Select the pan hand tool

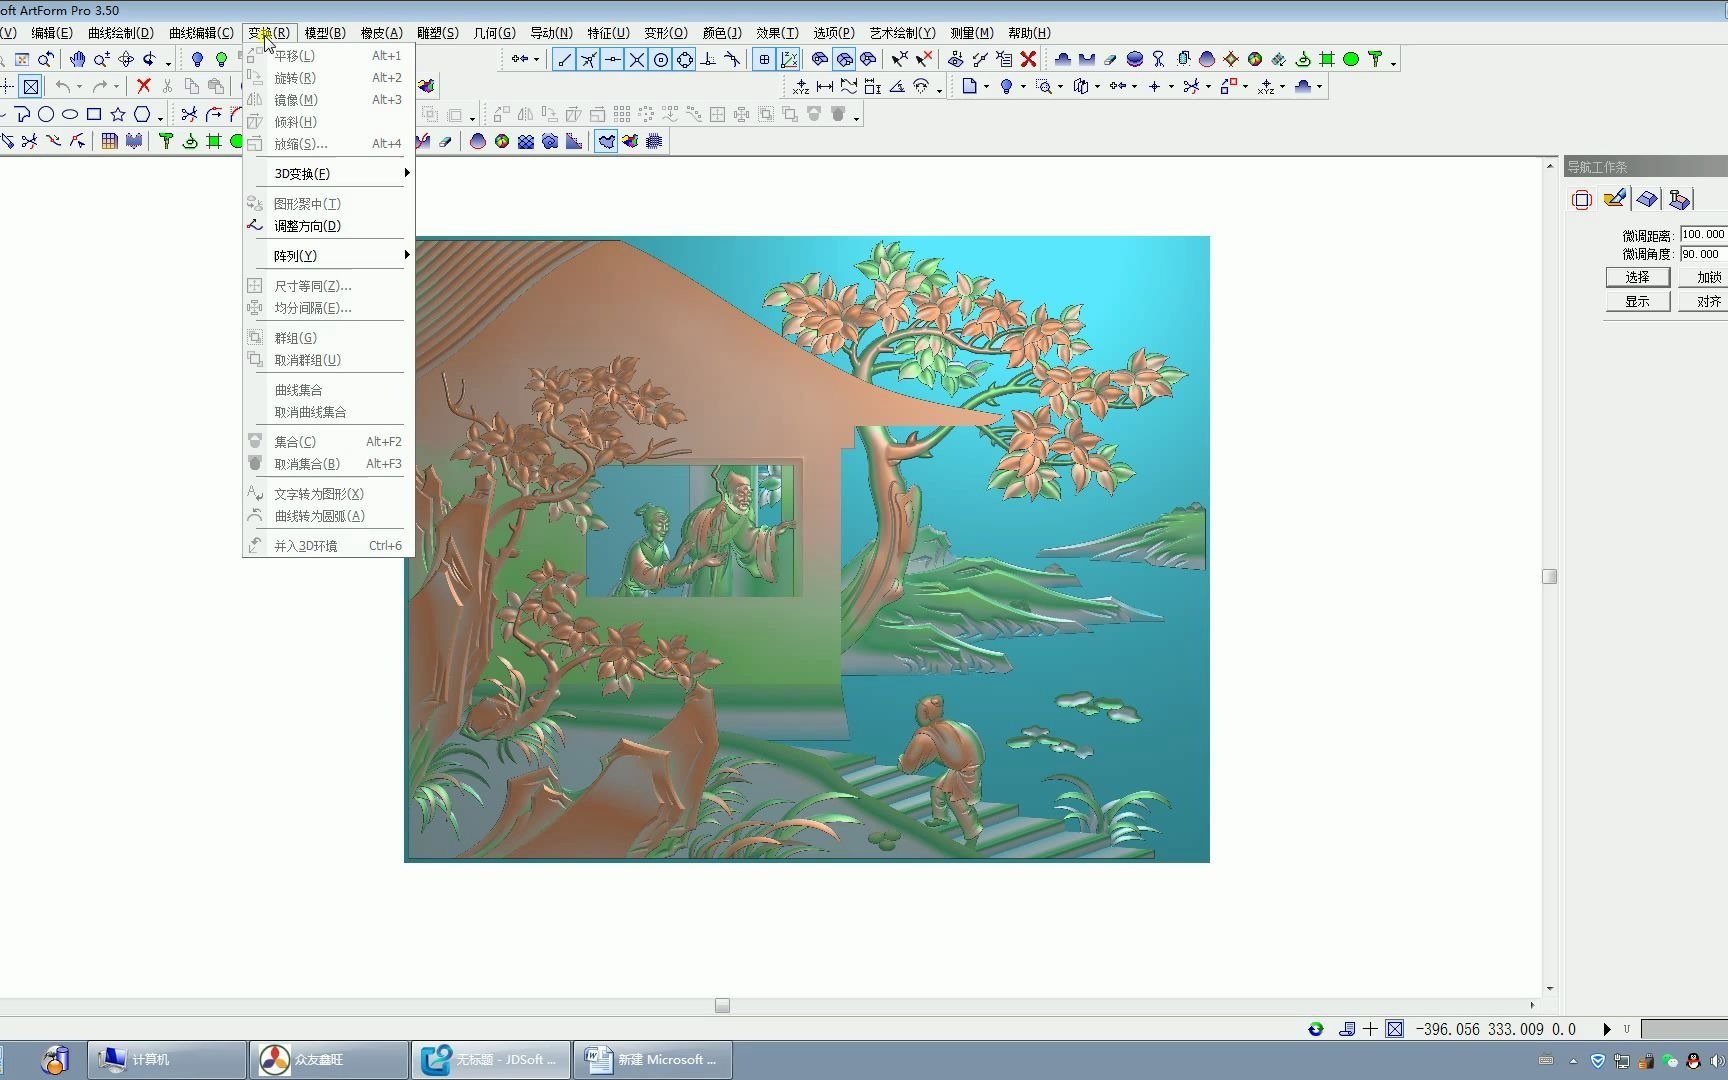(x=78, y=60)
